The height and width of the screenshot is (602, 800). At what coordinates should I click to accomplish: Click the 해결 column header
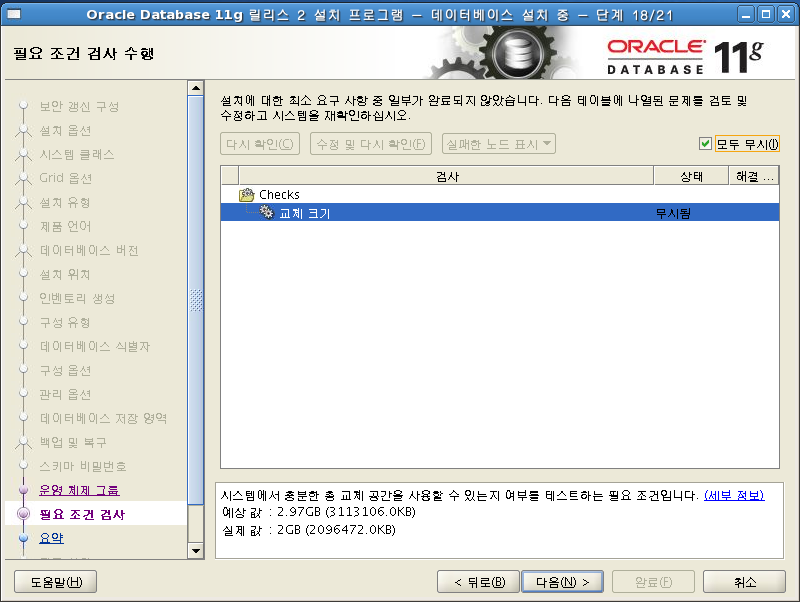click(754, 176)
